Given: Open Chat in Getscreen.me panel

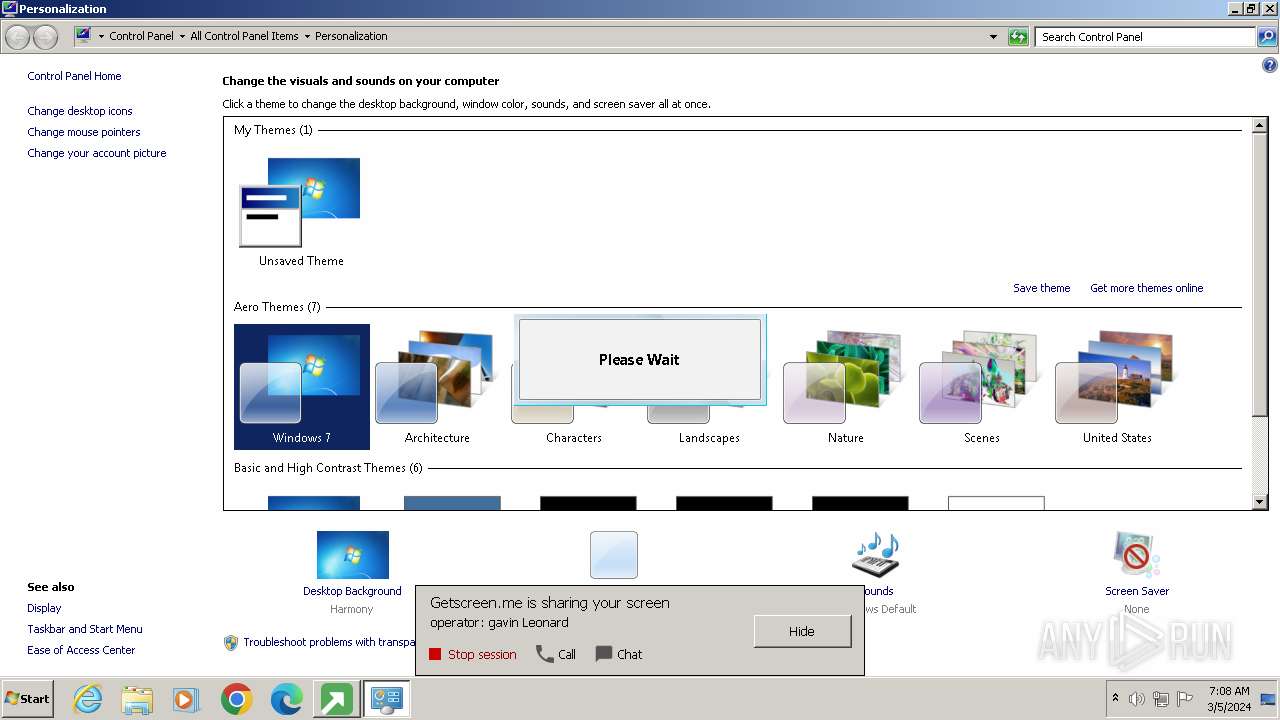Looking at the screenshot, I should pyautogui.click(x=619, y=654).
